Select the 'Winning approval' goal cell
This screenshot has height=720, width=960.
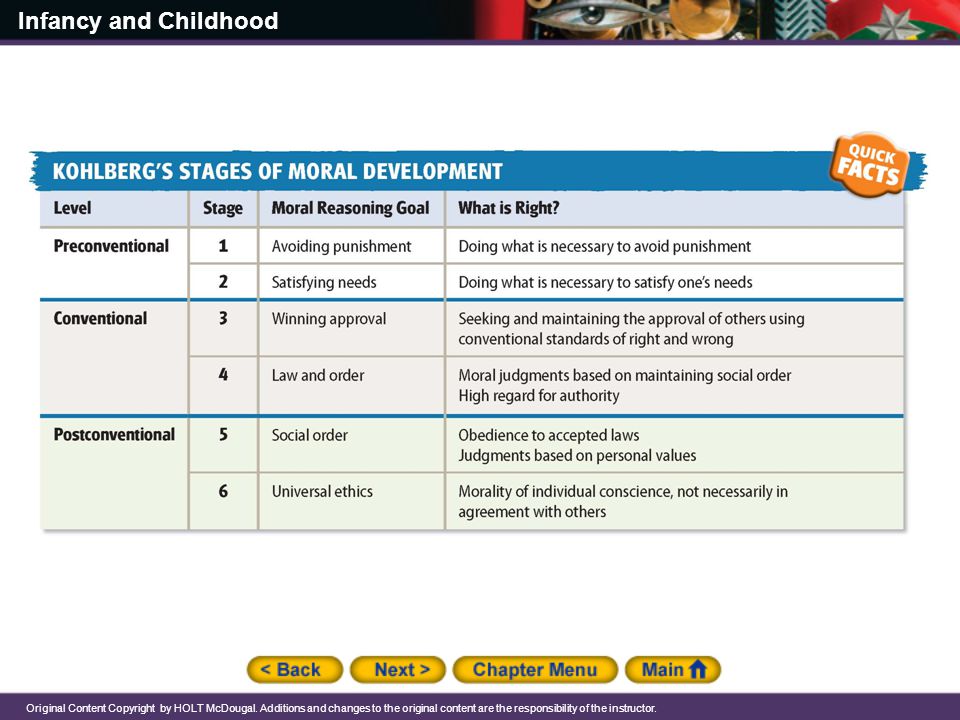351,329
